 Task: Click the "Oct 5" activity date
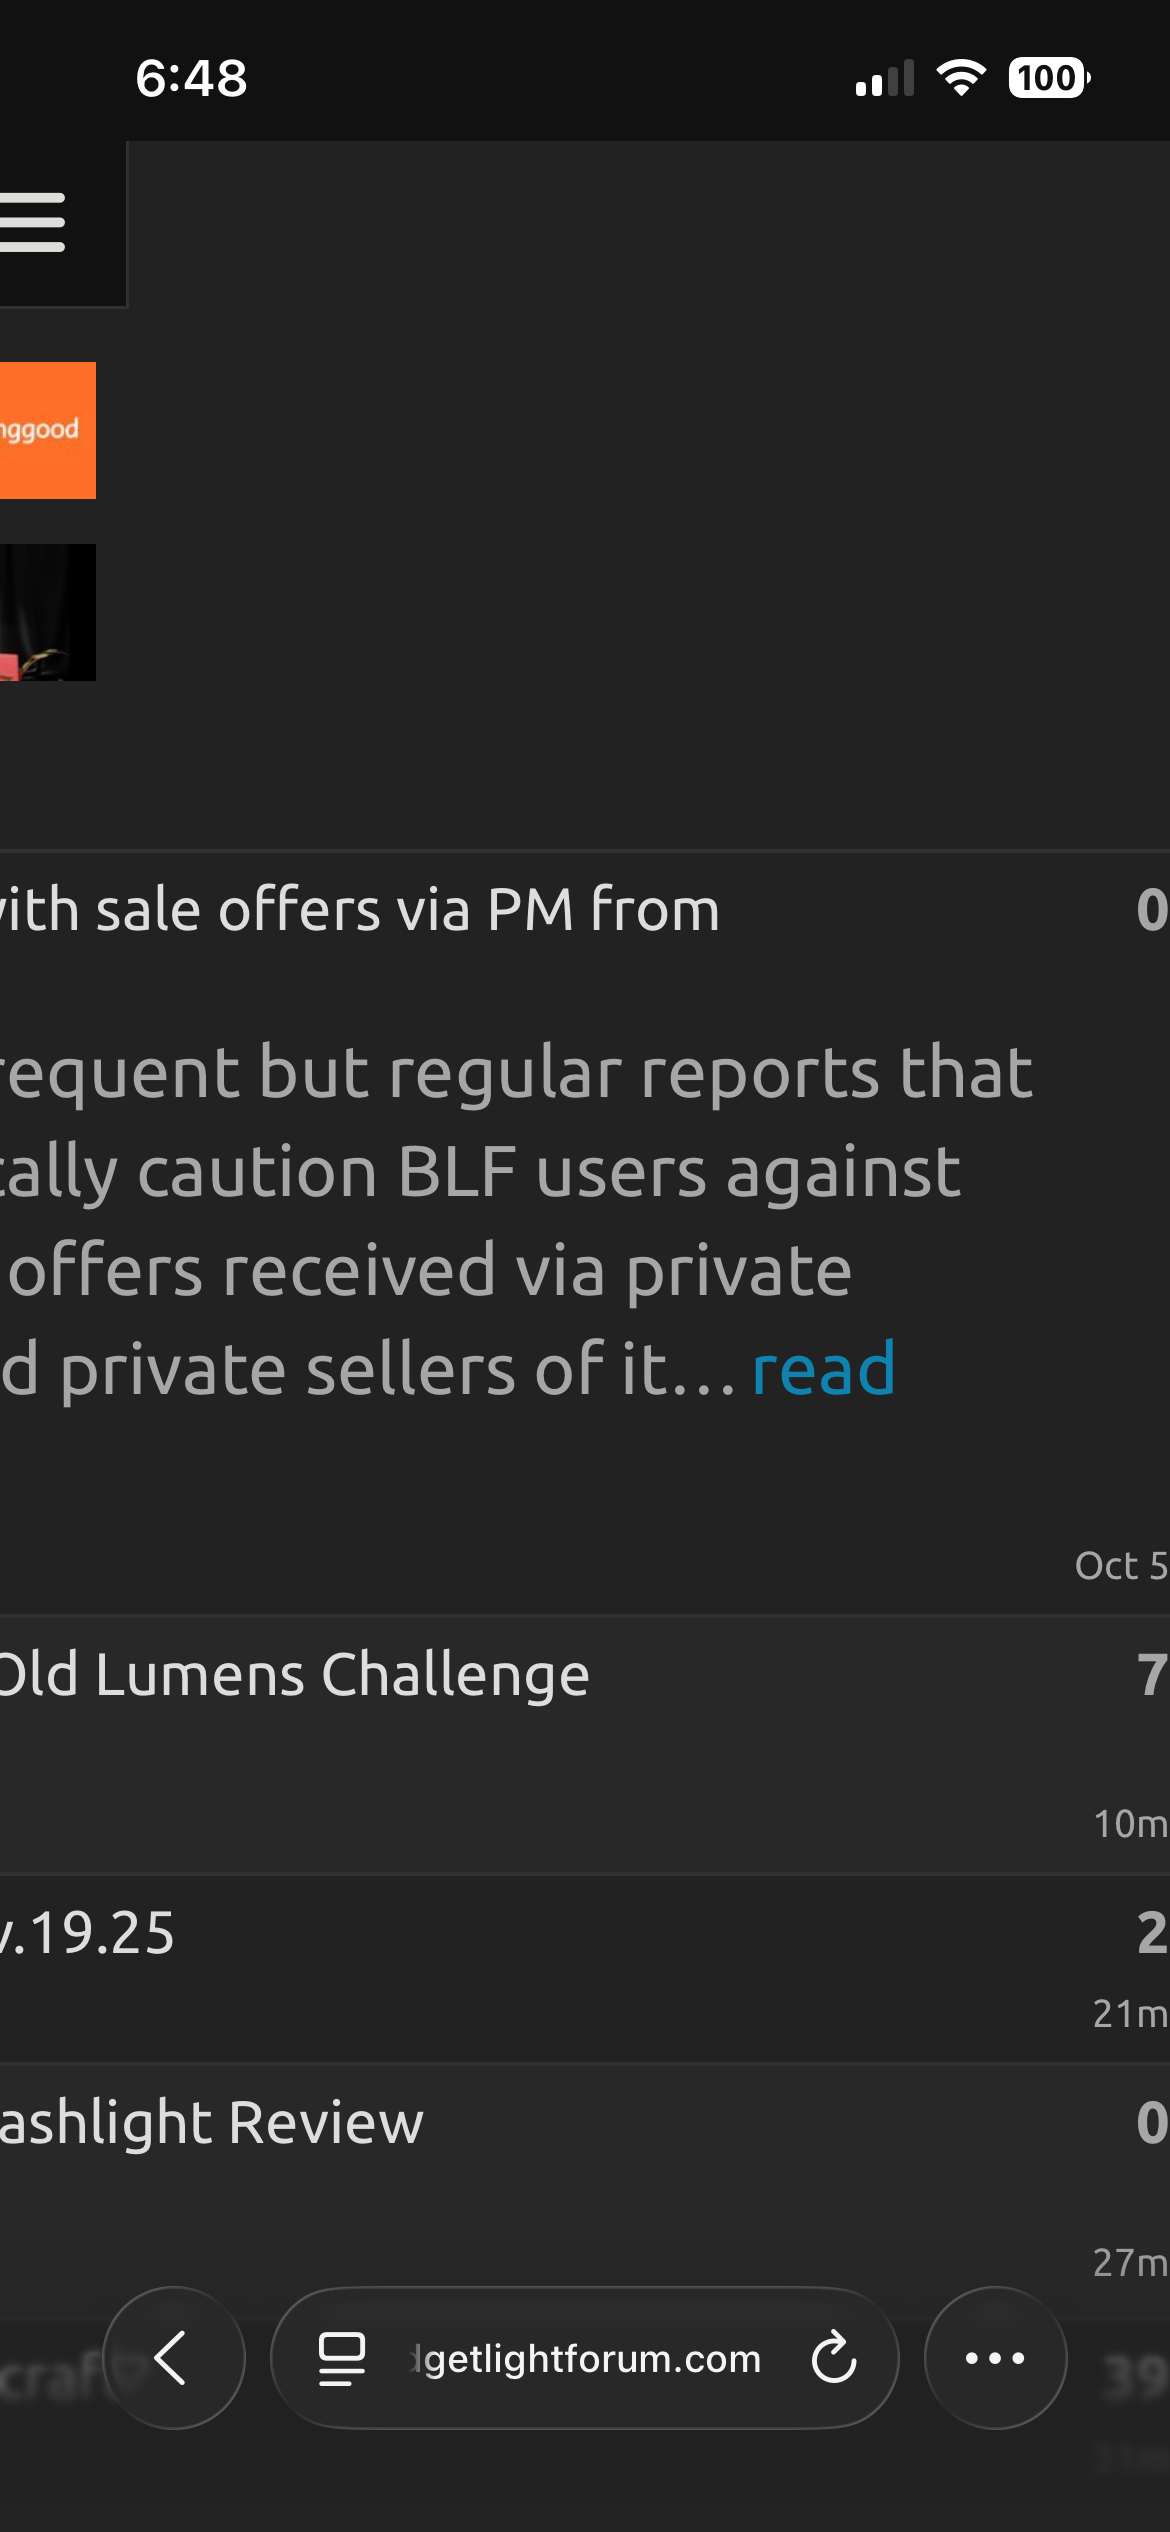pos(1120,1565)
